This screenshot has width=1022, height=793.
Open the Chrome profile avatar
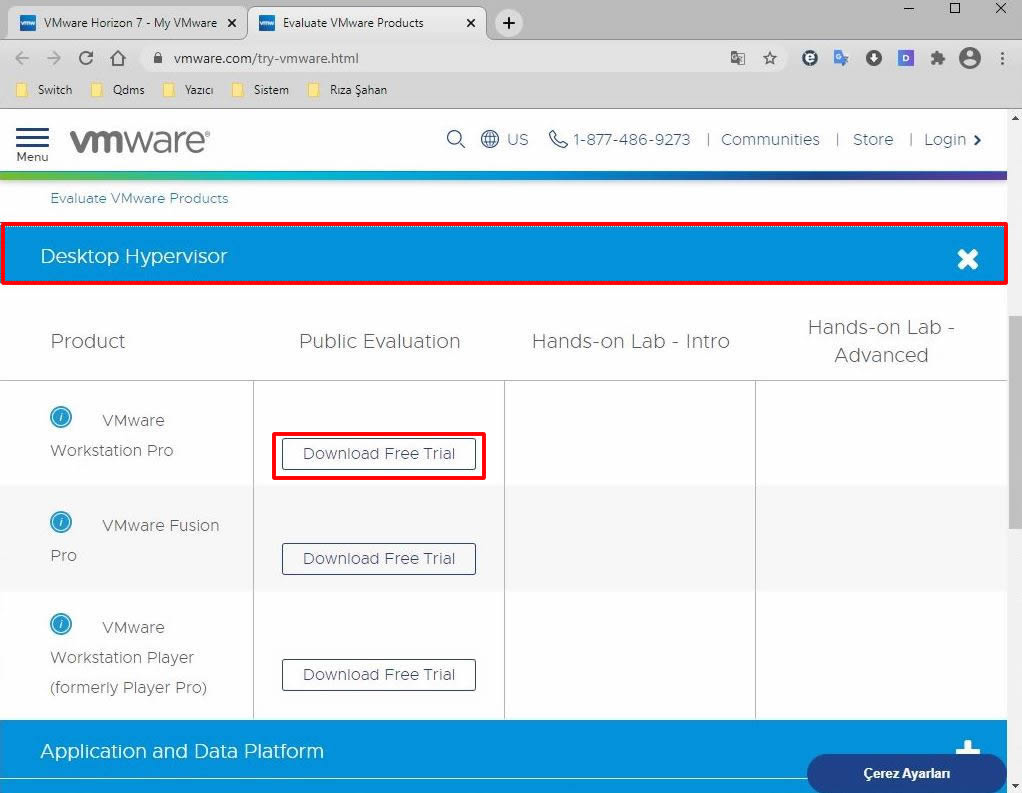click(x=970, y=58)
